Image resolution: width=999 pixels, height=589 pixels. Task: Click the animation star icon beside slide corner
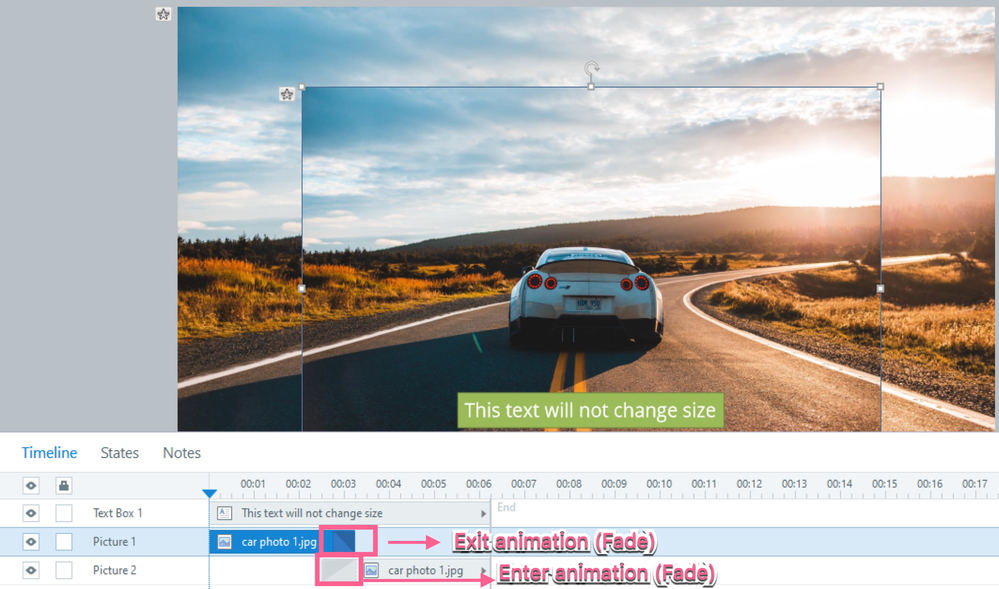[163, 14]
